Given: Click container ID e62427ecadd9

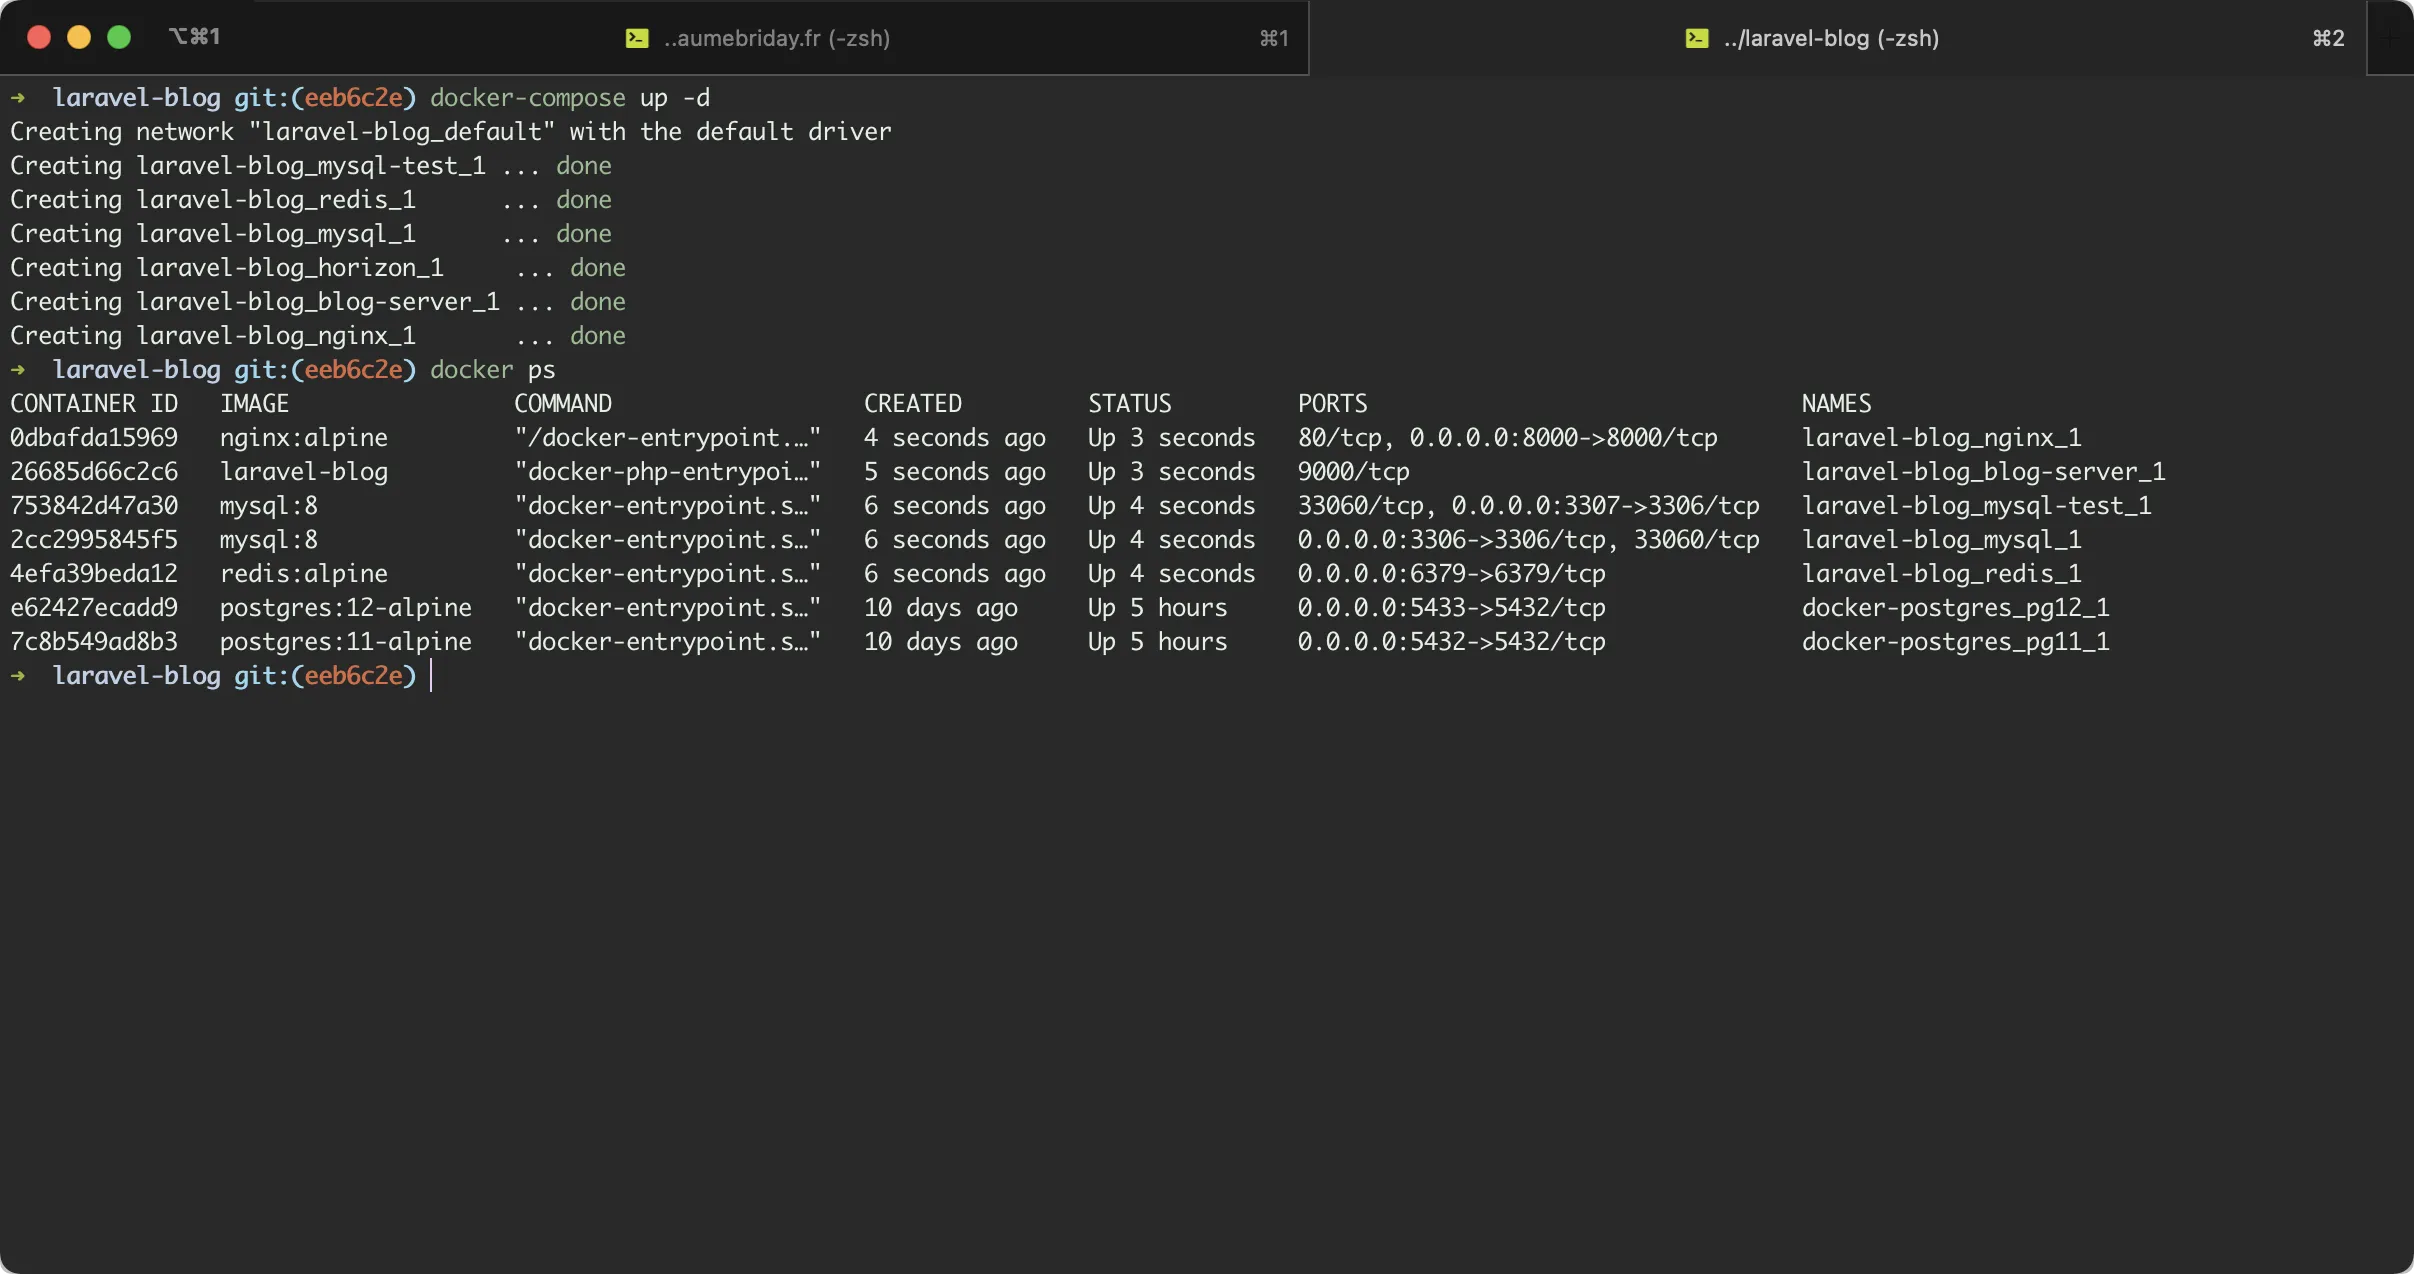Looking at the screenshot, I should [94, 608].
